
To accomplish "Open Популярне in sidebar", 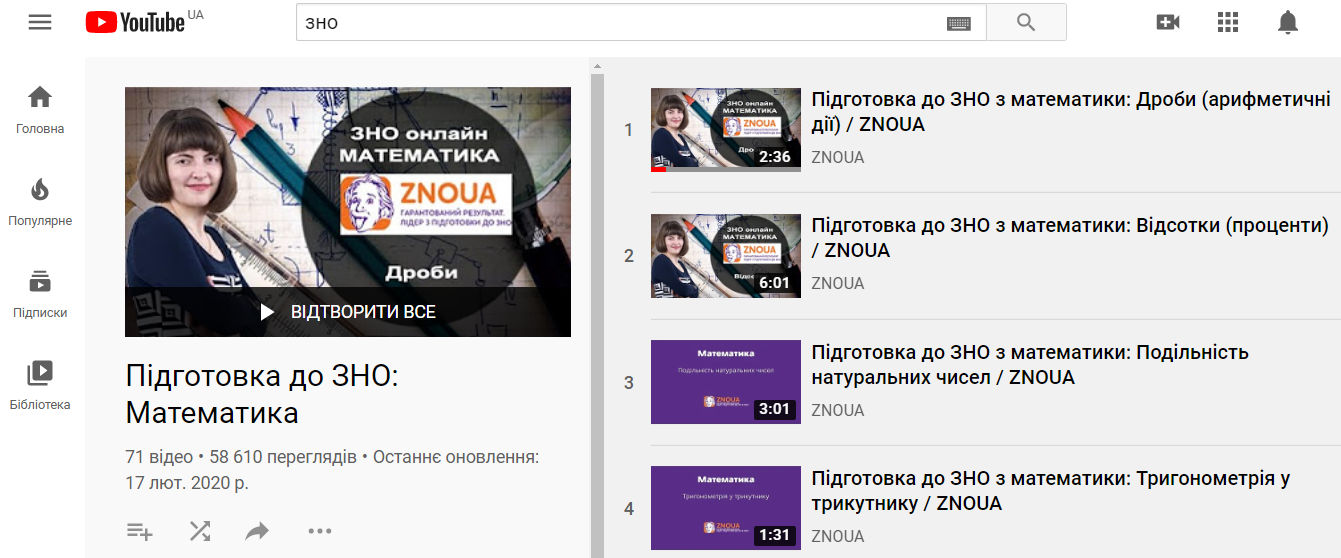I will [40, 202].
